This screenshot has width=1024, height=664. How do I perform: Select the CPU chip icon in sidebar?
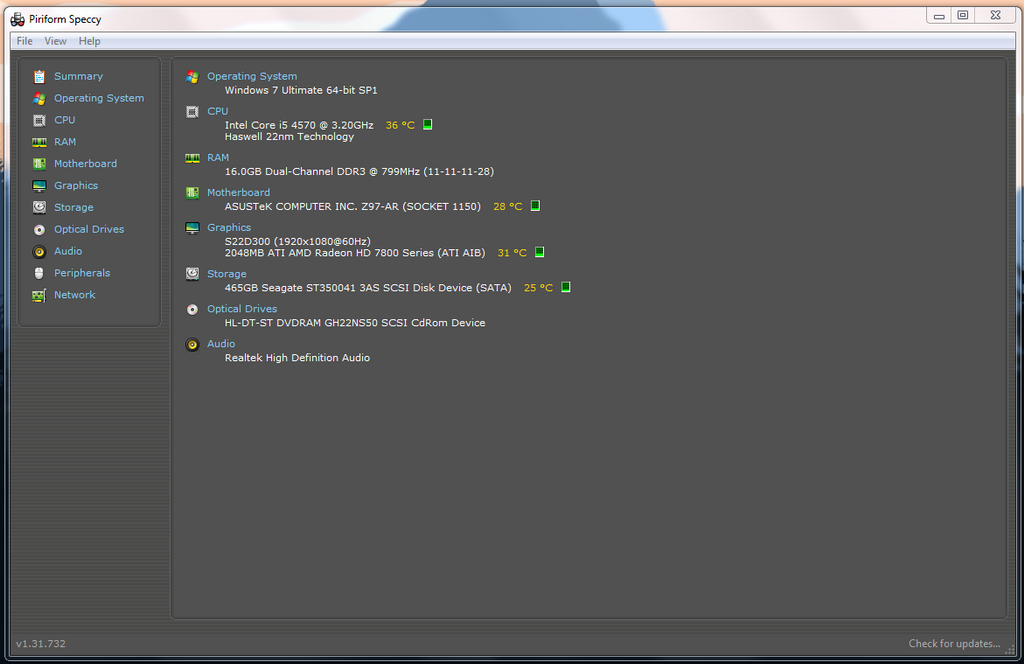[39, 120]
